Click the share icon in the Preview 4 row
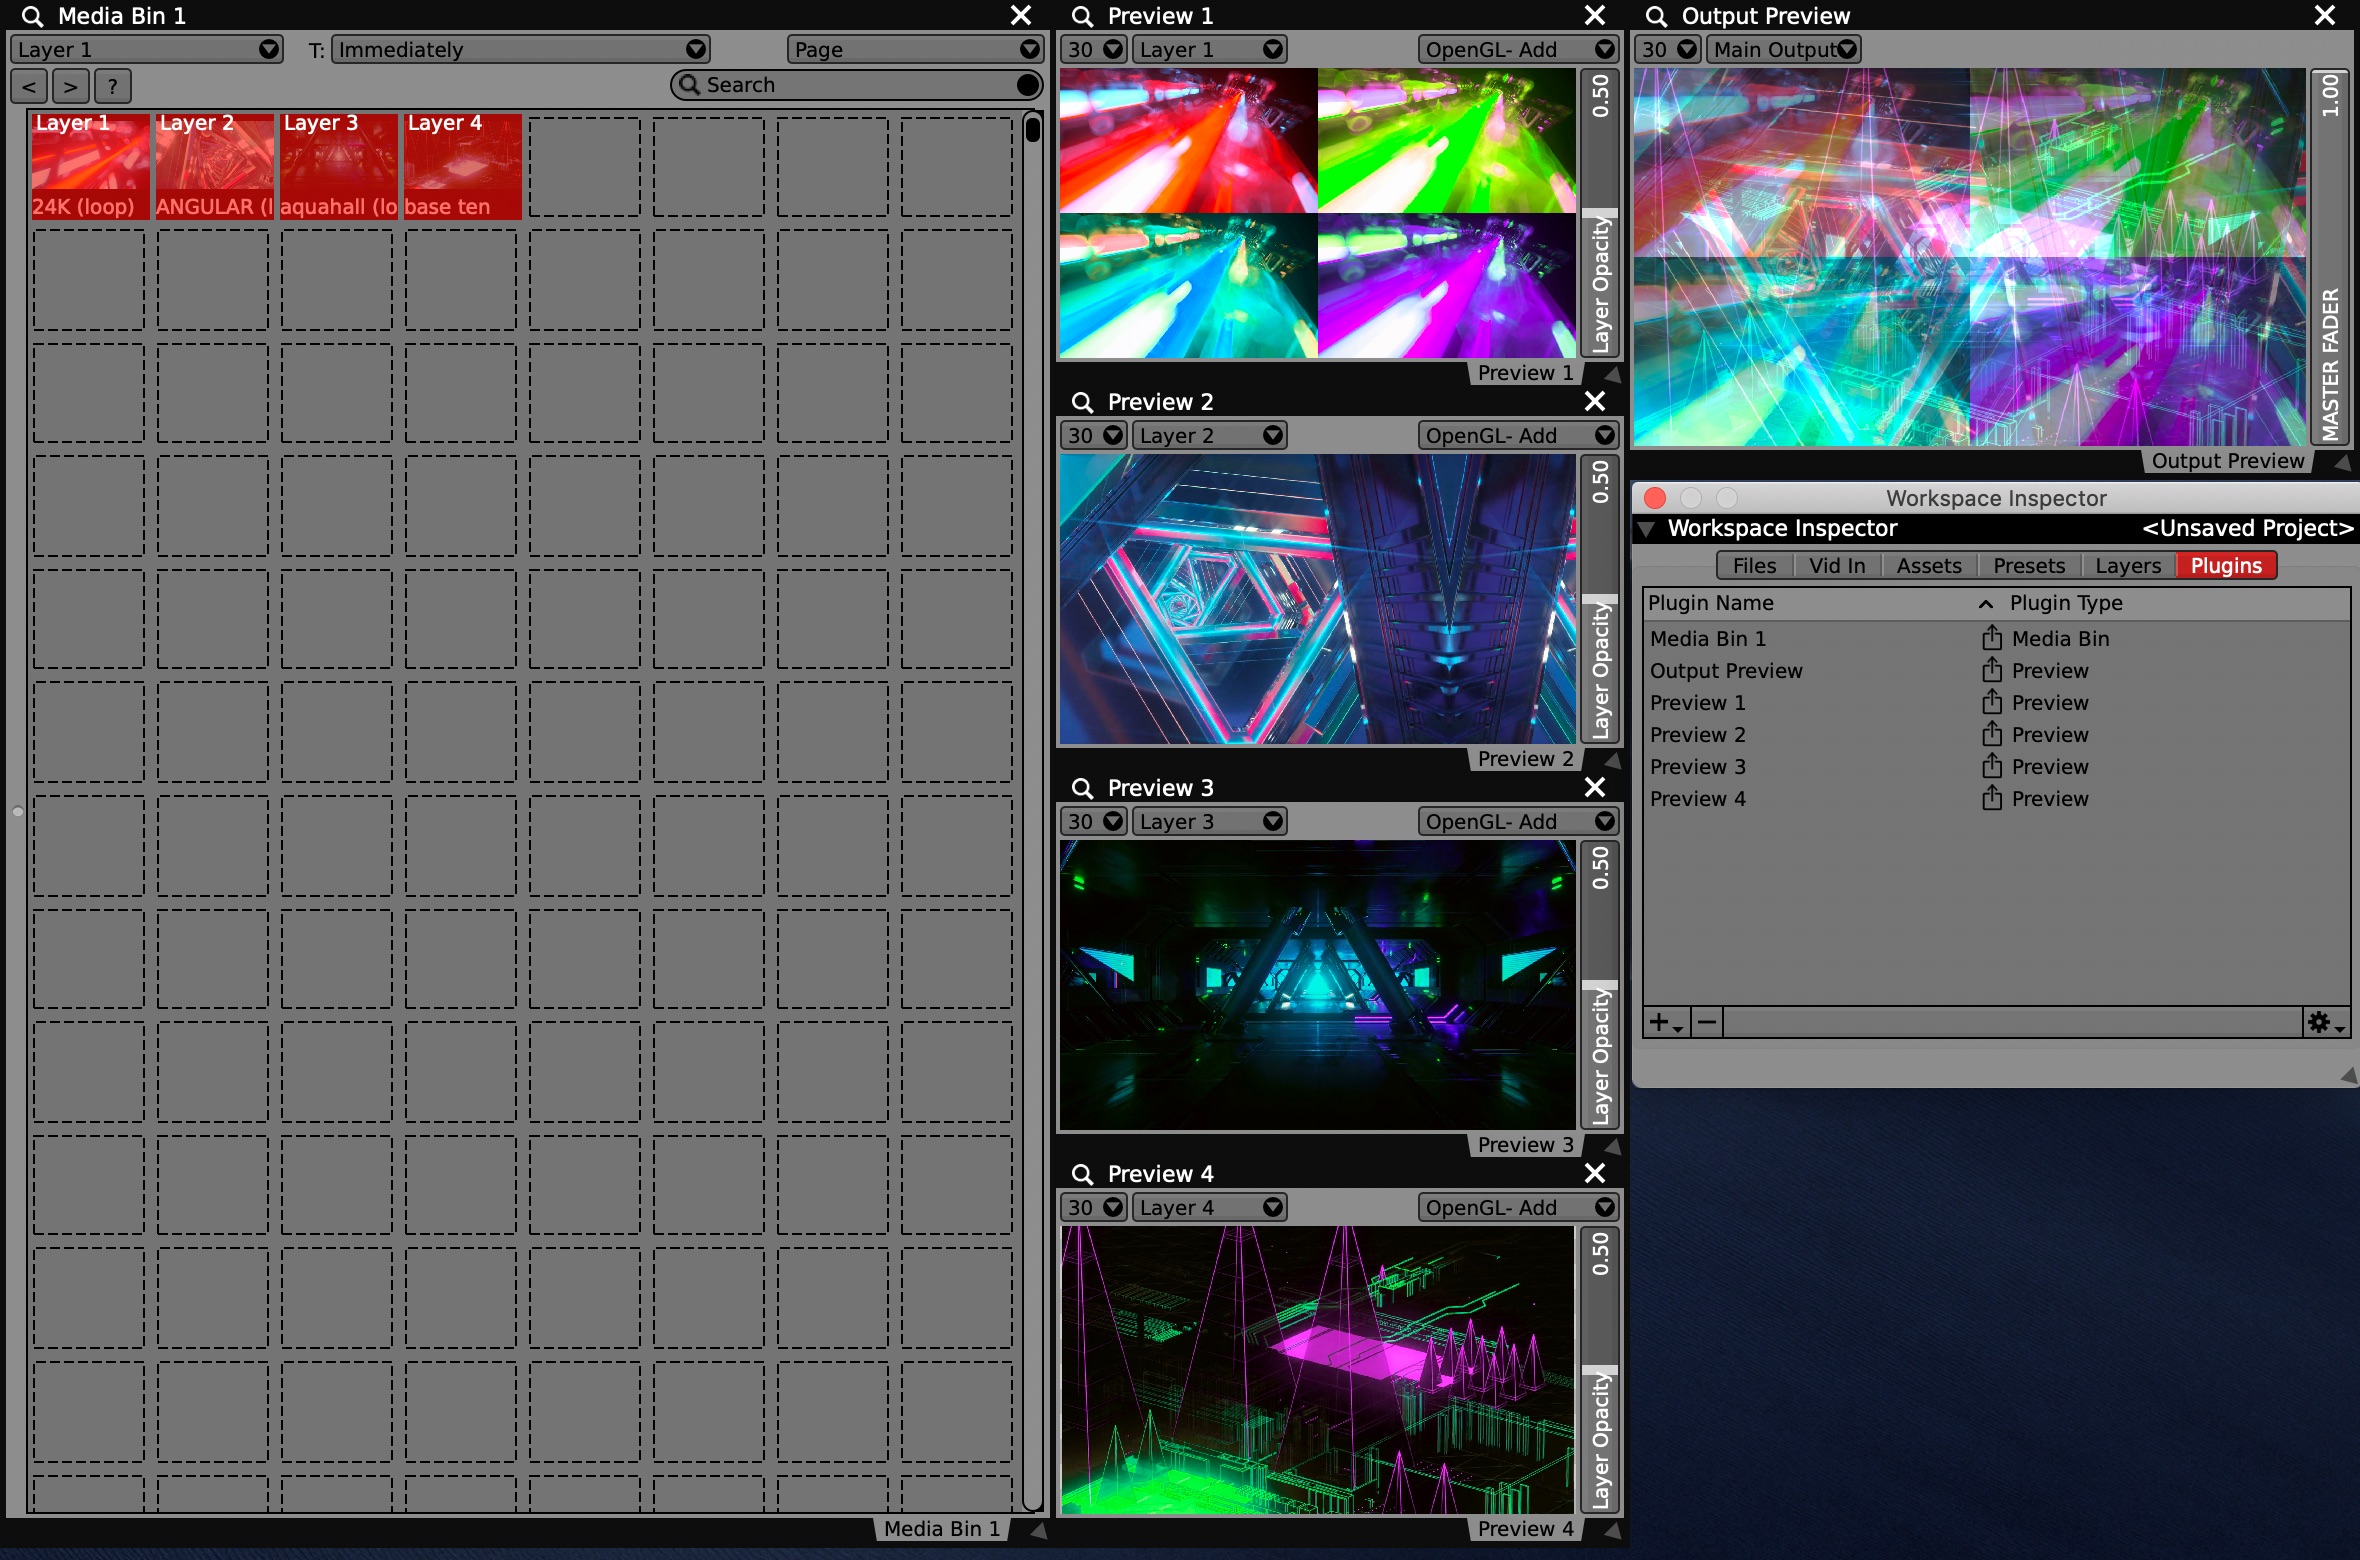Image resolution: width=2360 pixels, height=1560 pixels. pos(1992,797)
